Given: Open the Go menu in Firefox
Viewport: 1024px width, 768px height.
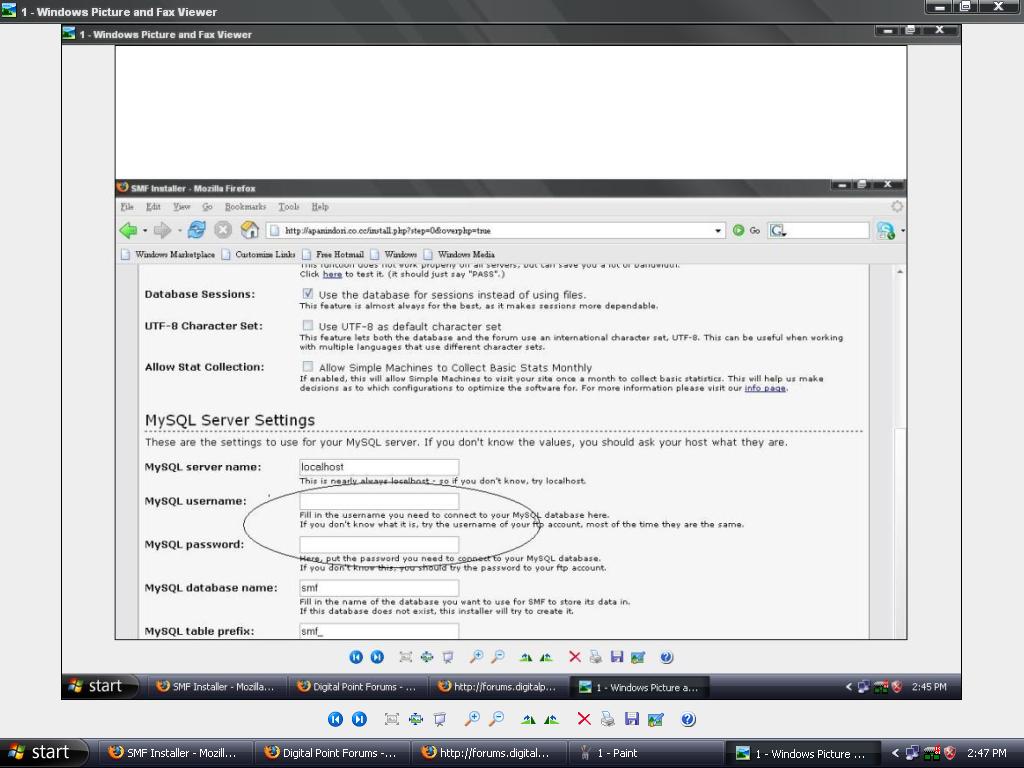Looking at the screenshot, I should pyautogui.click(x=207, y=206).
